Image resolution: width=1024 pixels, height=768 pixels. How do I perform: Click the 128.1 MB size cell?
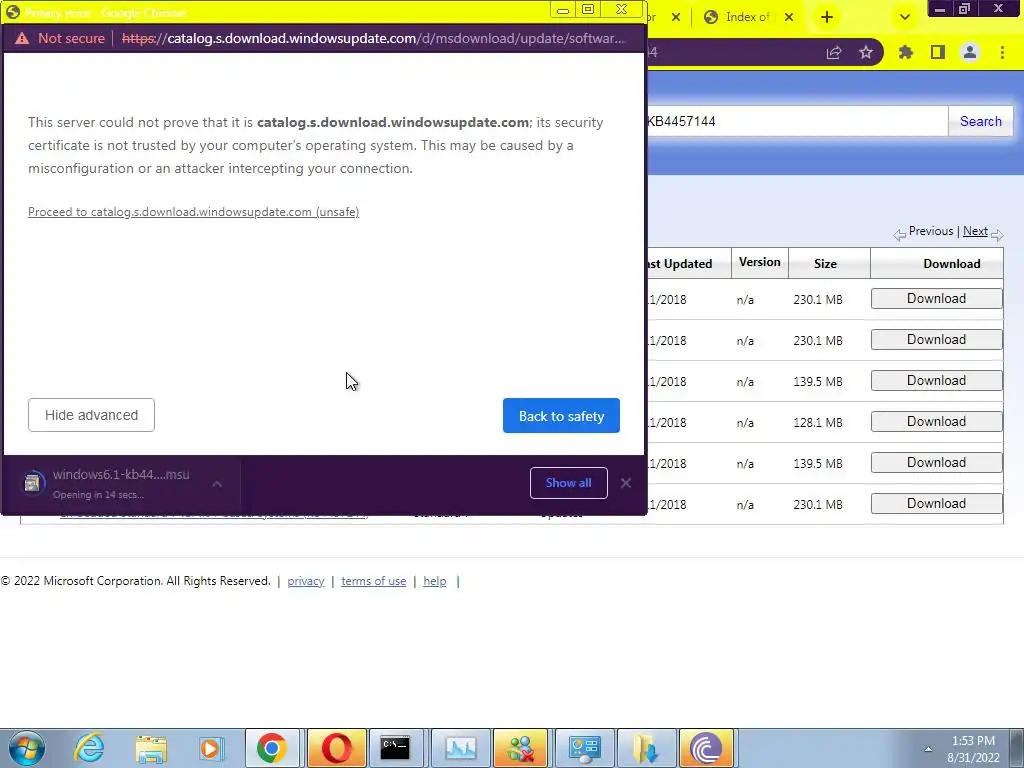click(x=818, y=423)
